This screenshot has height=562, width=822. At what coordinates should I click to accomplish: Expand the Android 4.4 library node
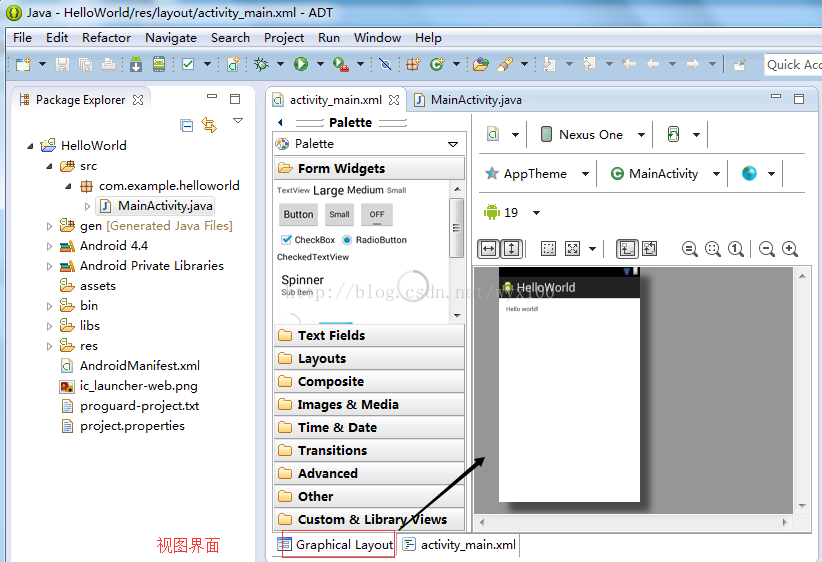[x=49, y=246]
